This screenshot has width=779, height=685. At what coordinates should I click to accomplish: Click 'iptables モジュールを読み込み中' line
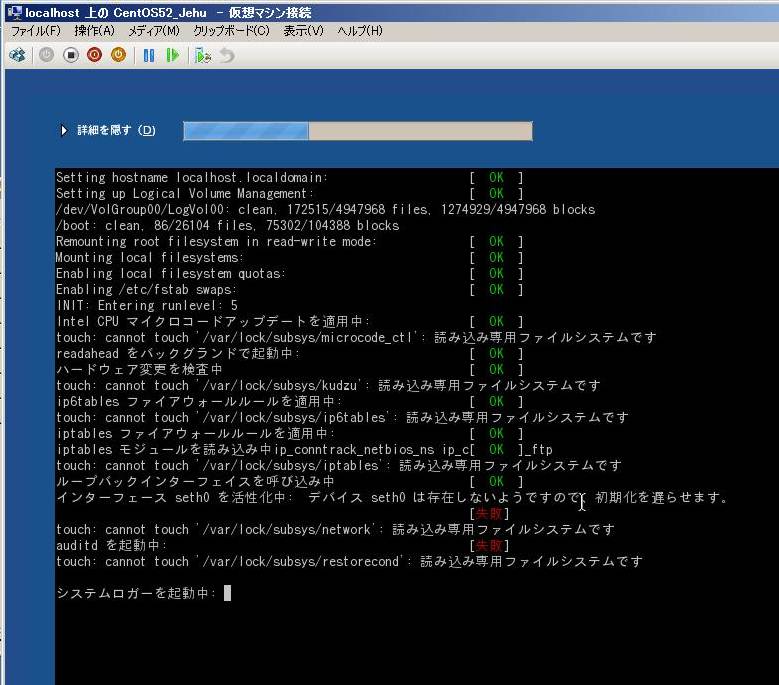click(x=304, y=449)
